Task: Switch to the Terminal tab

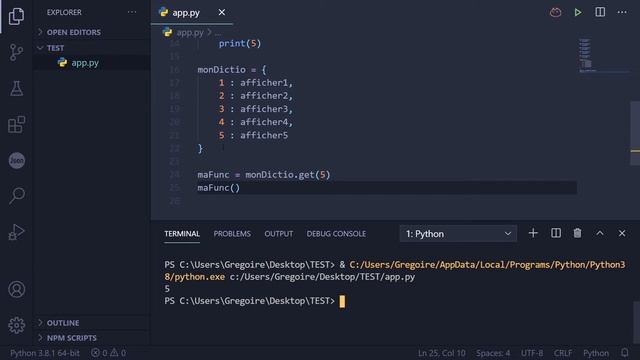Action: 182,234
